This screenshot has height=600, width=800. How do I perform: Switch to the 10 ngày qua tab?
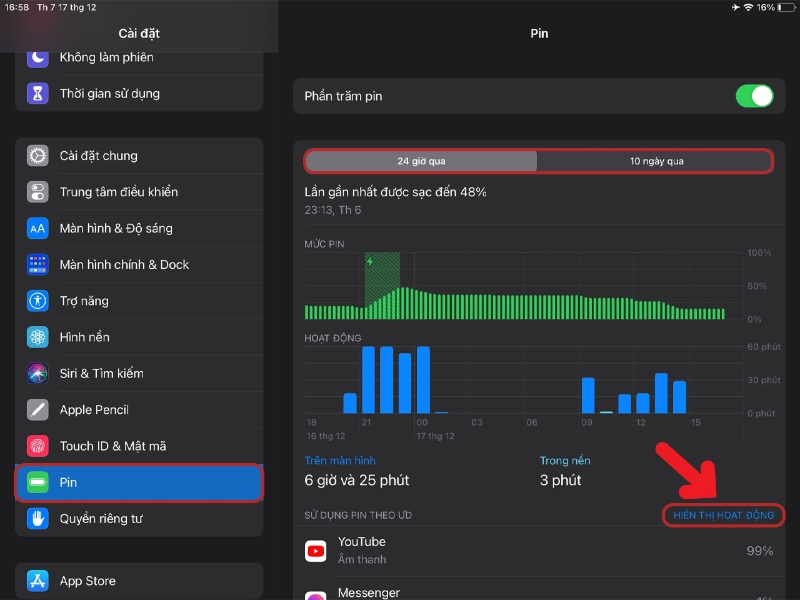[657, 161]
